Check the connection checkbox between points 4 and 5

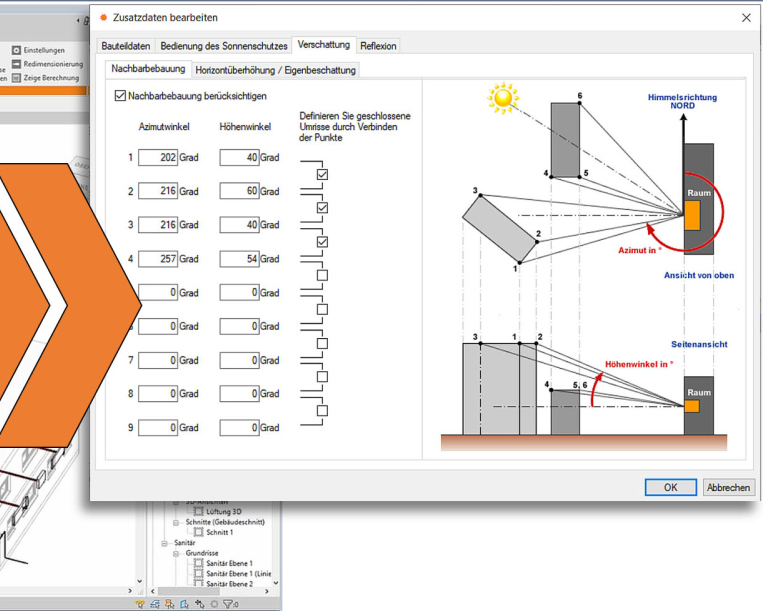coord(322,275)
